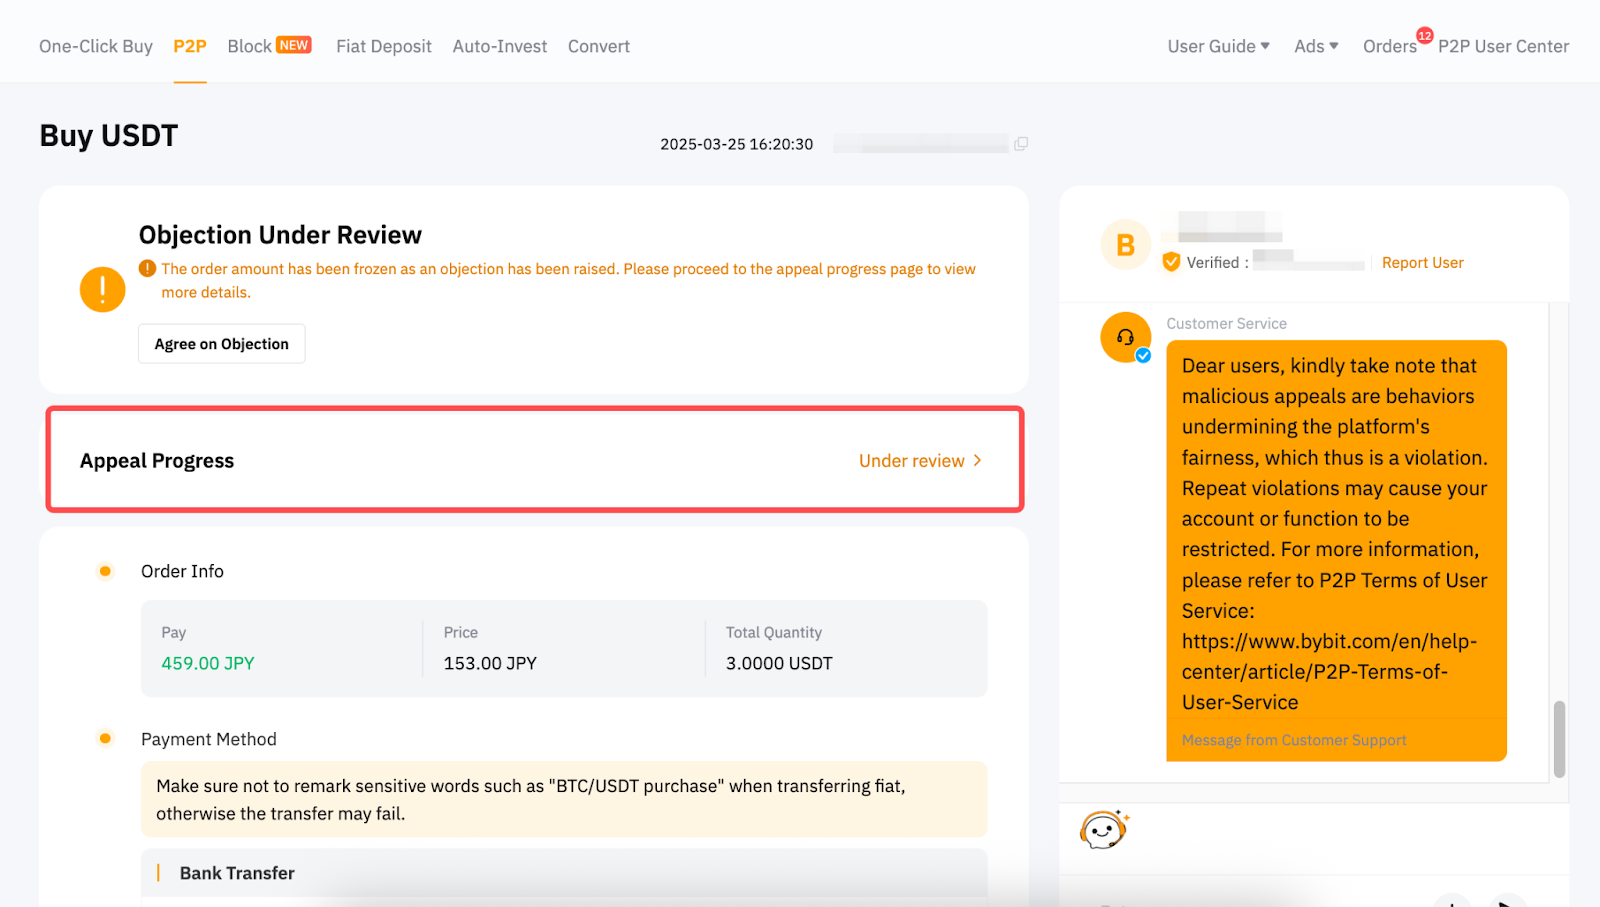Open the Ads dropdown menu

point(1316,46)
